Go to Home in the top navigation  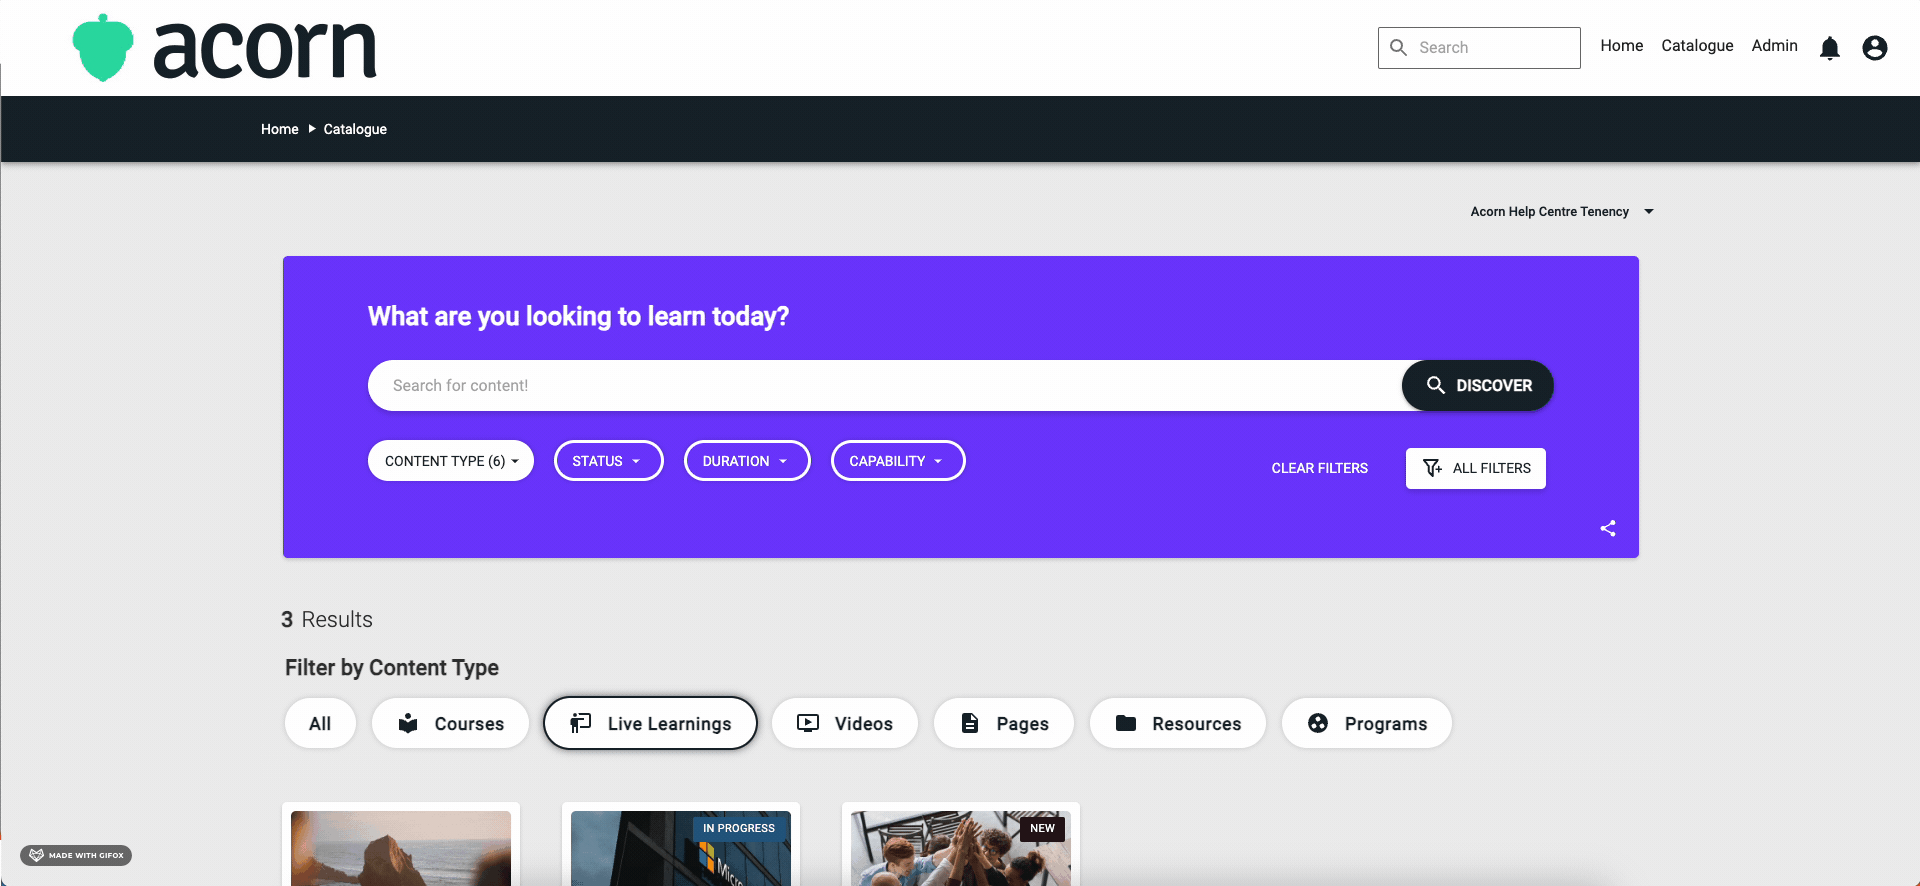tap(1622, 46)
